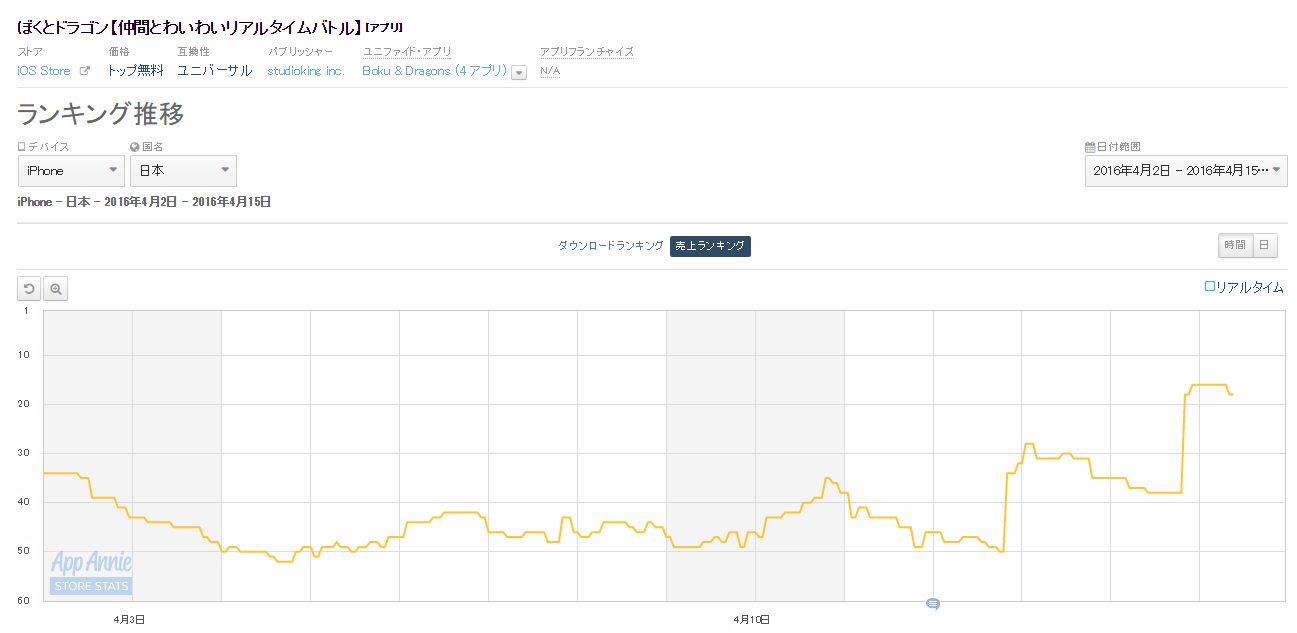
Task: Click the chart reset (undo) icon
Action: 29,289
